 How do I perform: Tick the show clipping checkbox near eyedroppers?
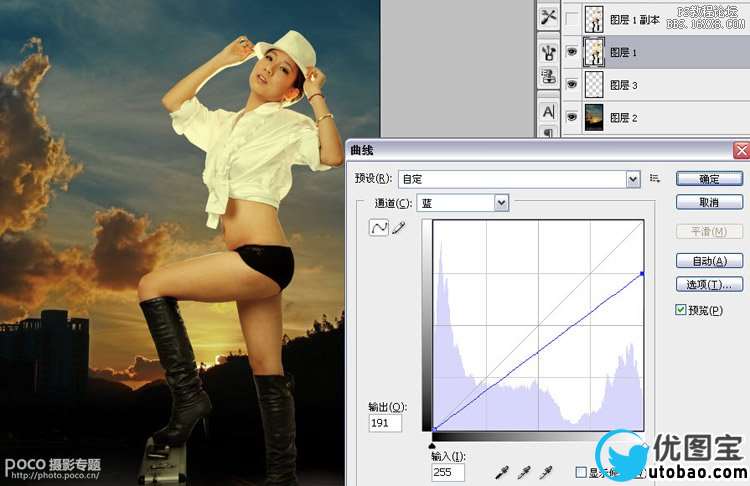click(x=581, y=473)
